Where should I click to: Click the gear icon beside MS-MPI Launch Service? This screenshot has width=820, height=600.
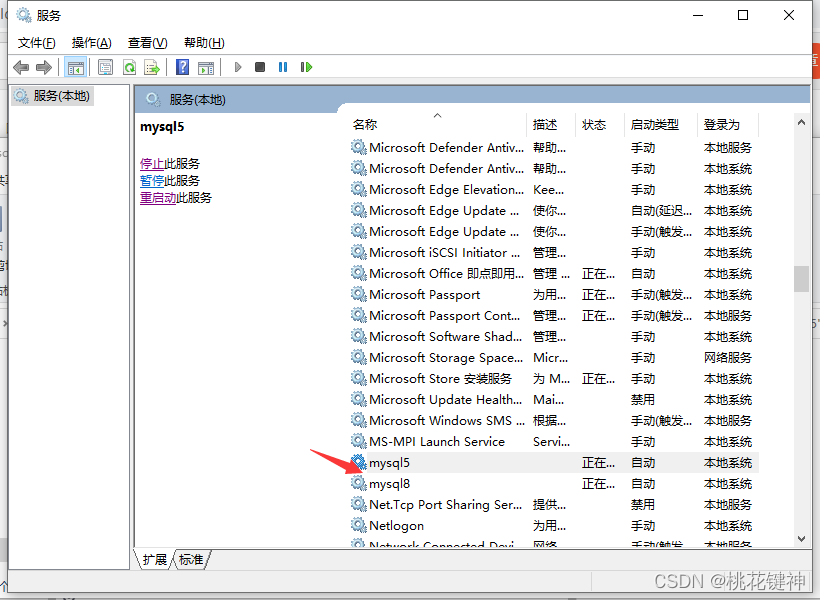coord(359,441)
